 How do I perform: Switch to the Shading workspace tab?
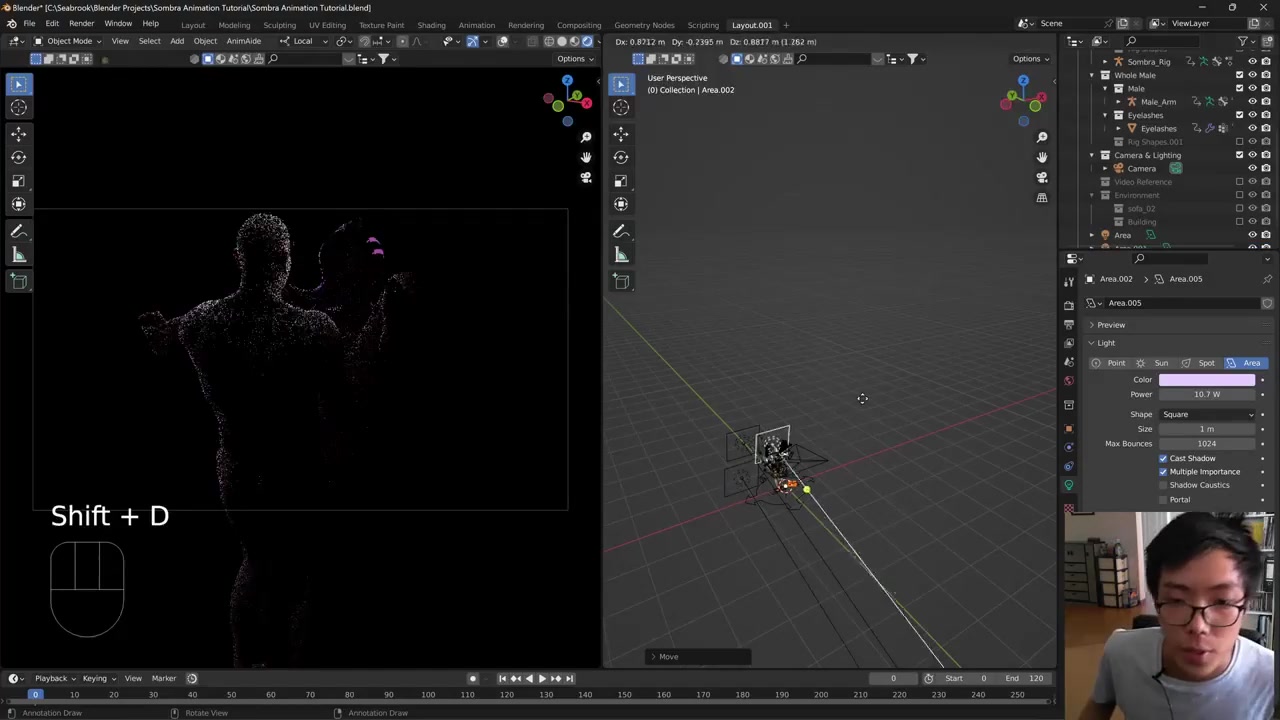coord(431,25)
